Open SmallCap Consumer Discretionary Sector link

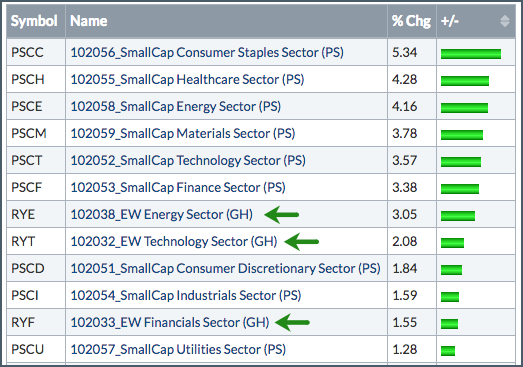tap(225, 269)
